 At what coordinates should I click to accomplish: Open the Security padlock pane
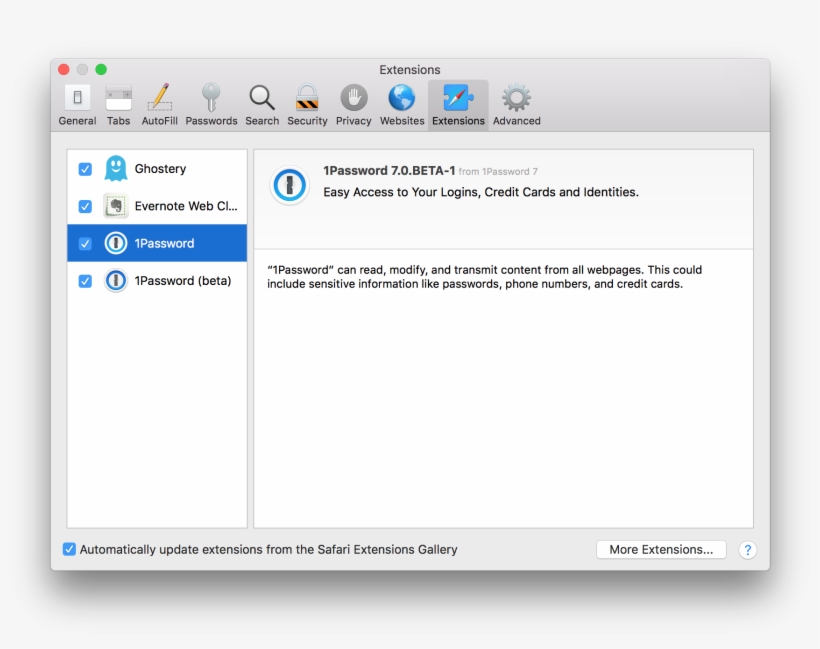click(307, 105)
